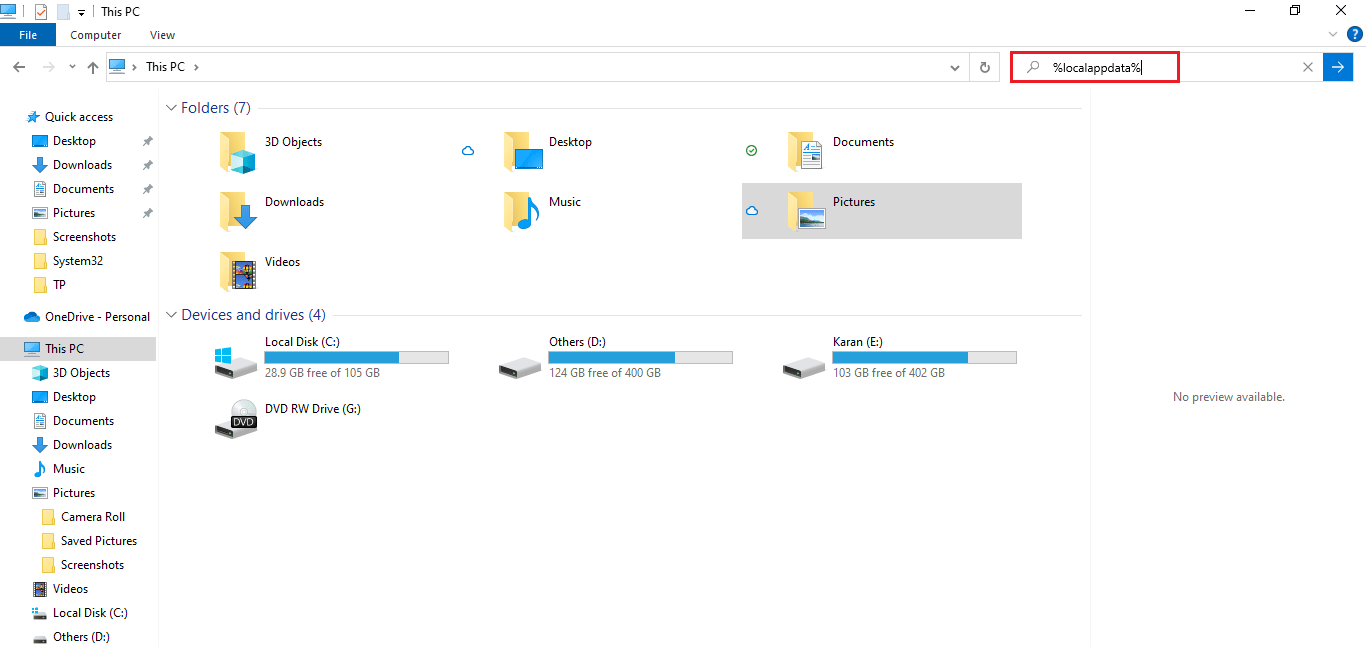Screen dimensions: 1366x647
Task: Click the Back navigation arrow
Action: [19, 67]
